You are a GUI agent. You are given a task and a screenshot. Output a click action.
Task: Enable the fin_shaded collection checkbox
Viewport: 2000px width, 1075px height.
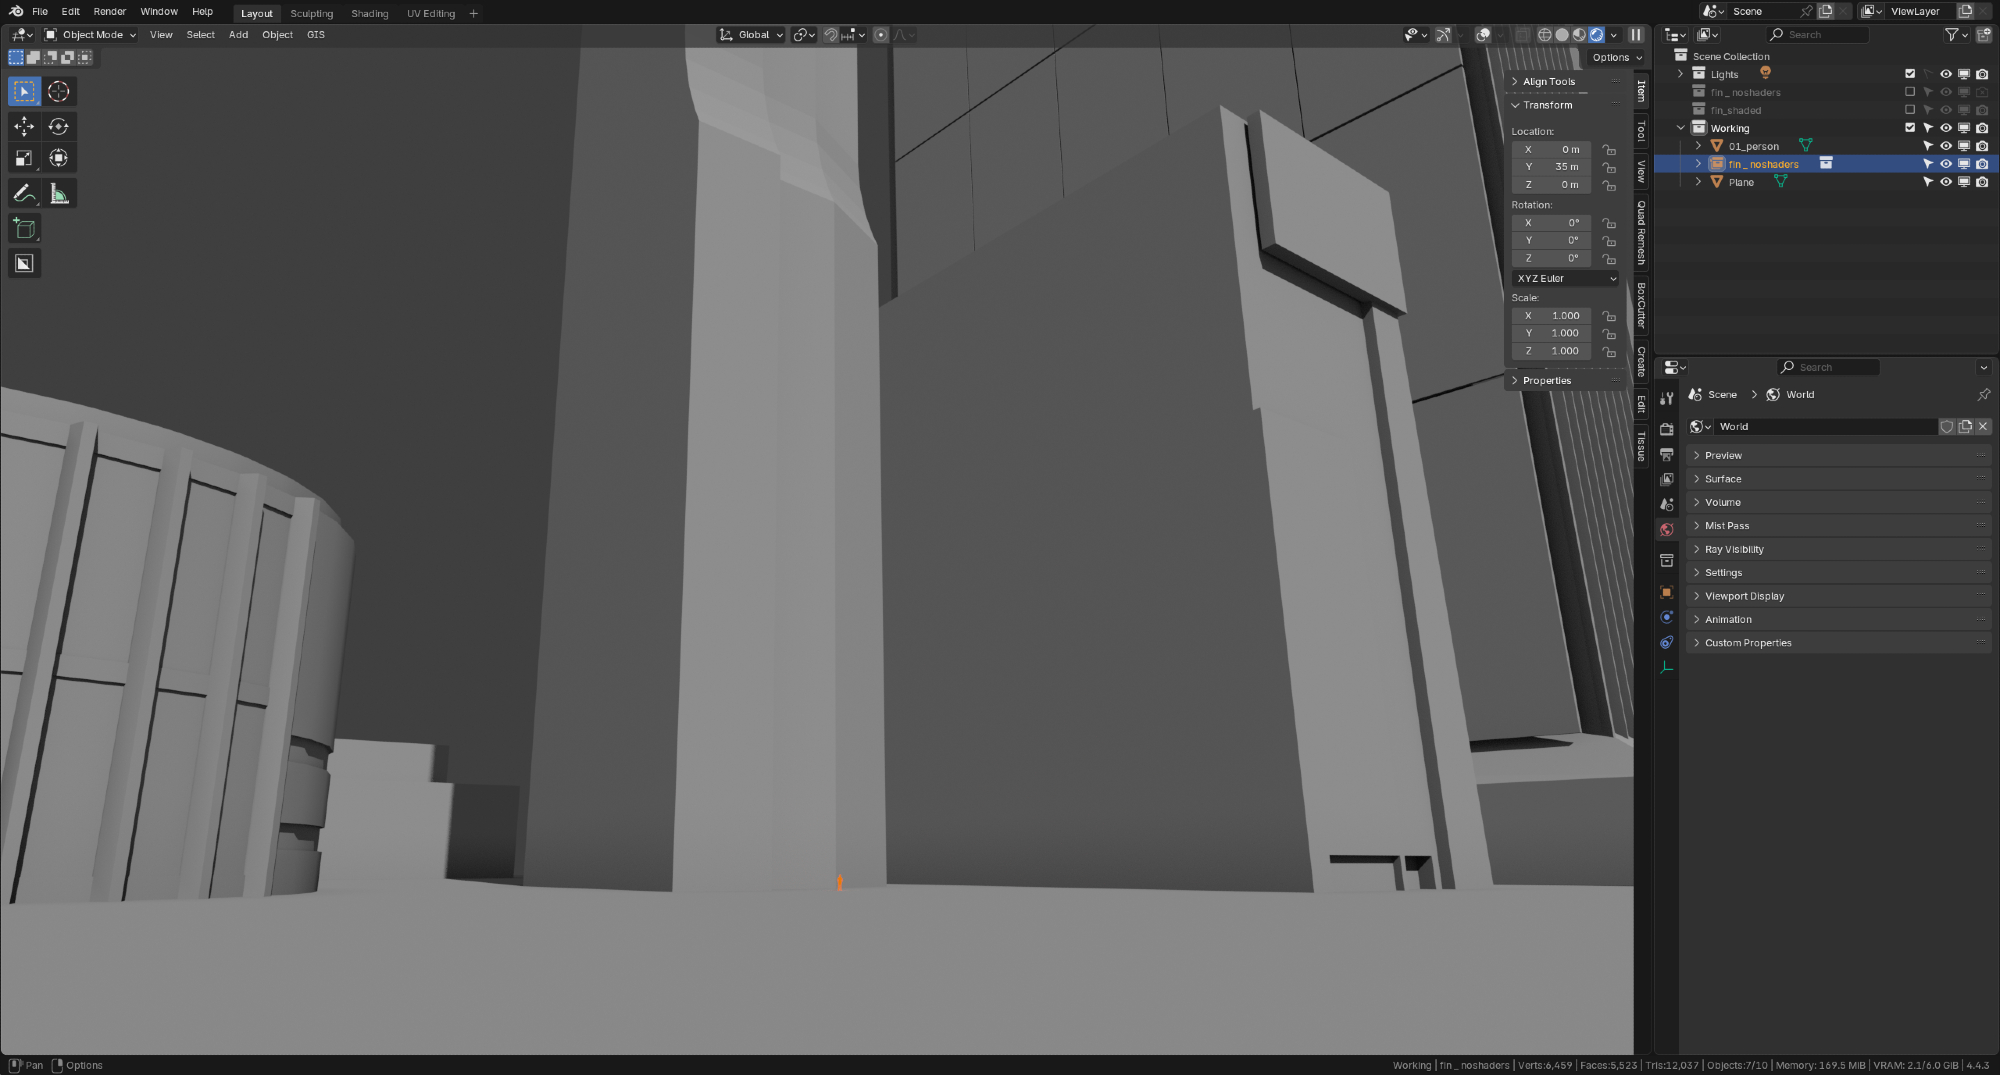pos(1909,110)
